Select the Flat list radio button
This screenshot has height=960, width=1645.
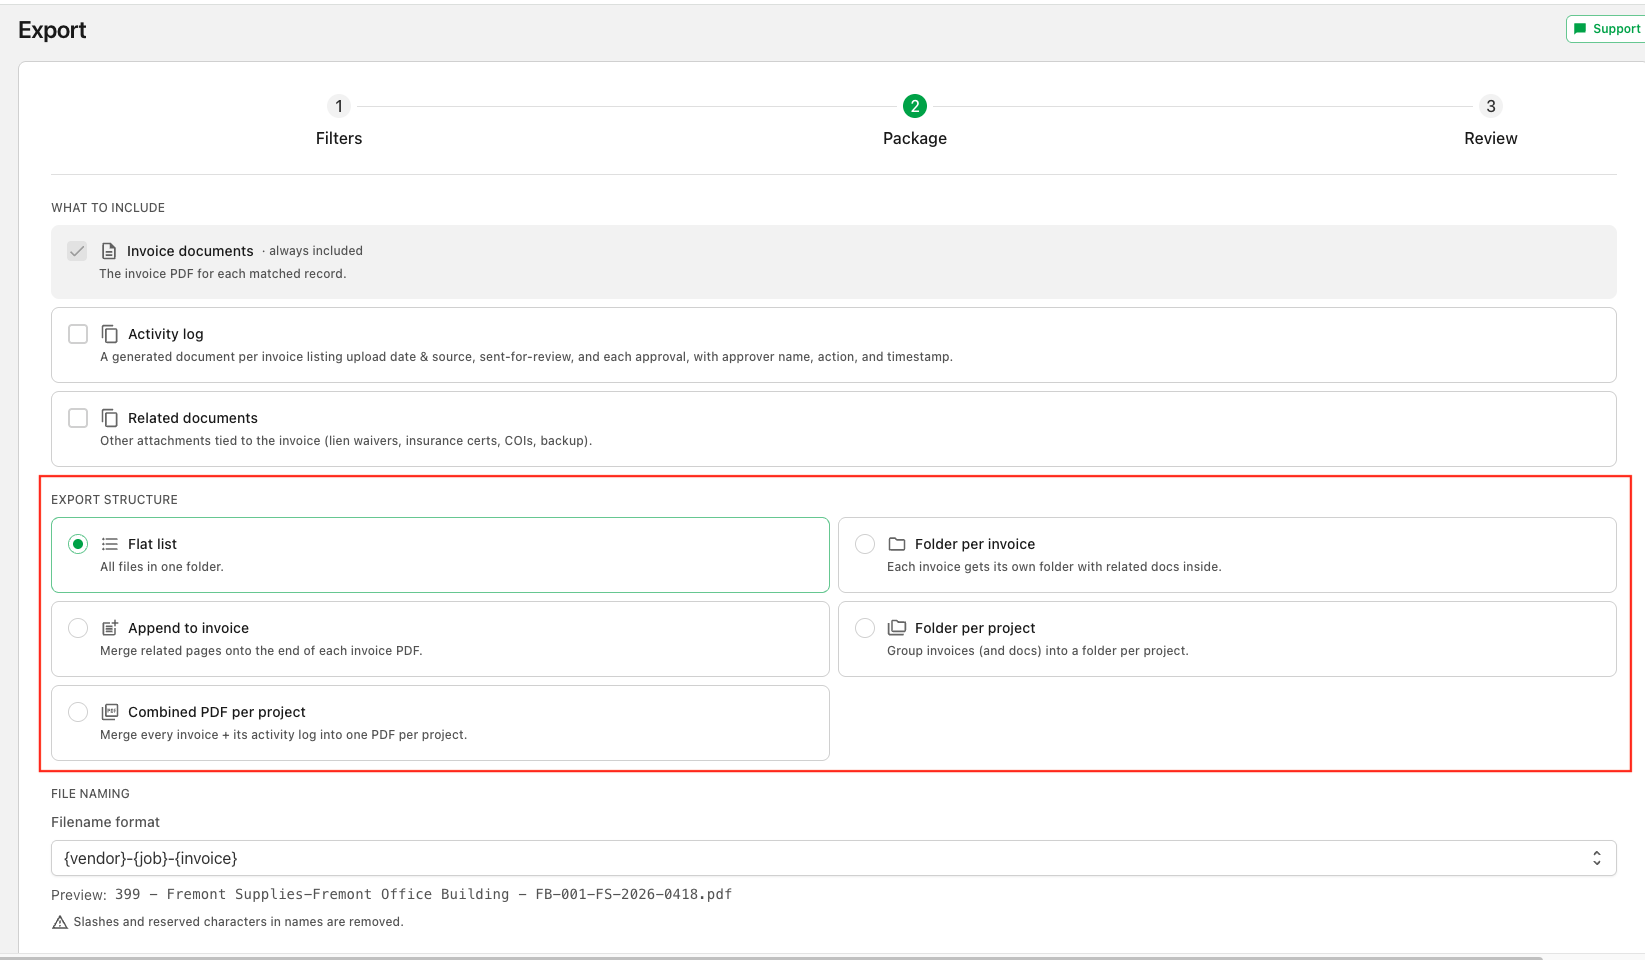(x=78, y=544)
